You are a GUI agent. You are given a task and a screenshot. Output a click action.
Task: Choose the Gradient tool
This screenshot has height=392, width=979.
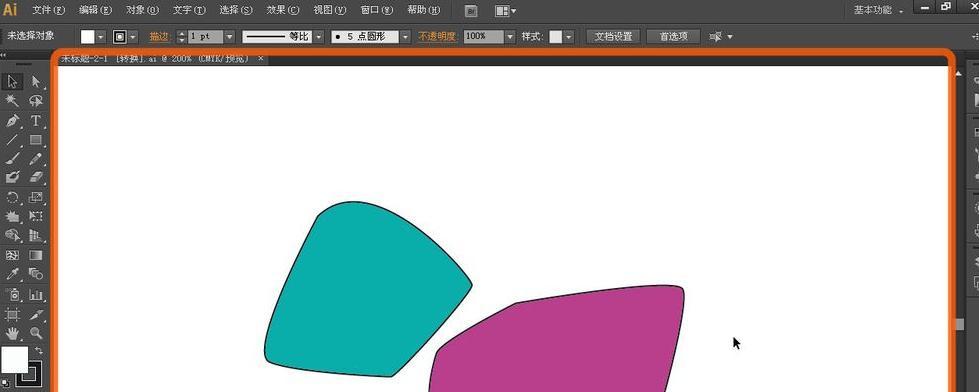(36, 255)
